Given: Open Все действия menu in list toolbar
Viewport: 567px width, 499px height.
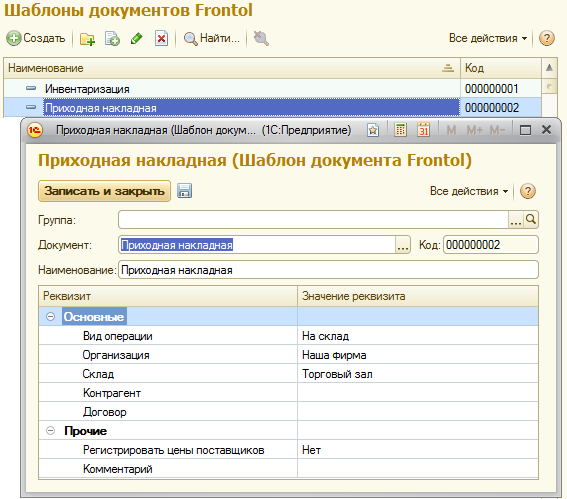Looking at the screenshot, I should click(488, 38).
